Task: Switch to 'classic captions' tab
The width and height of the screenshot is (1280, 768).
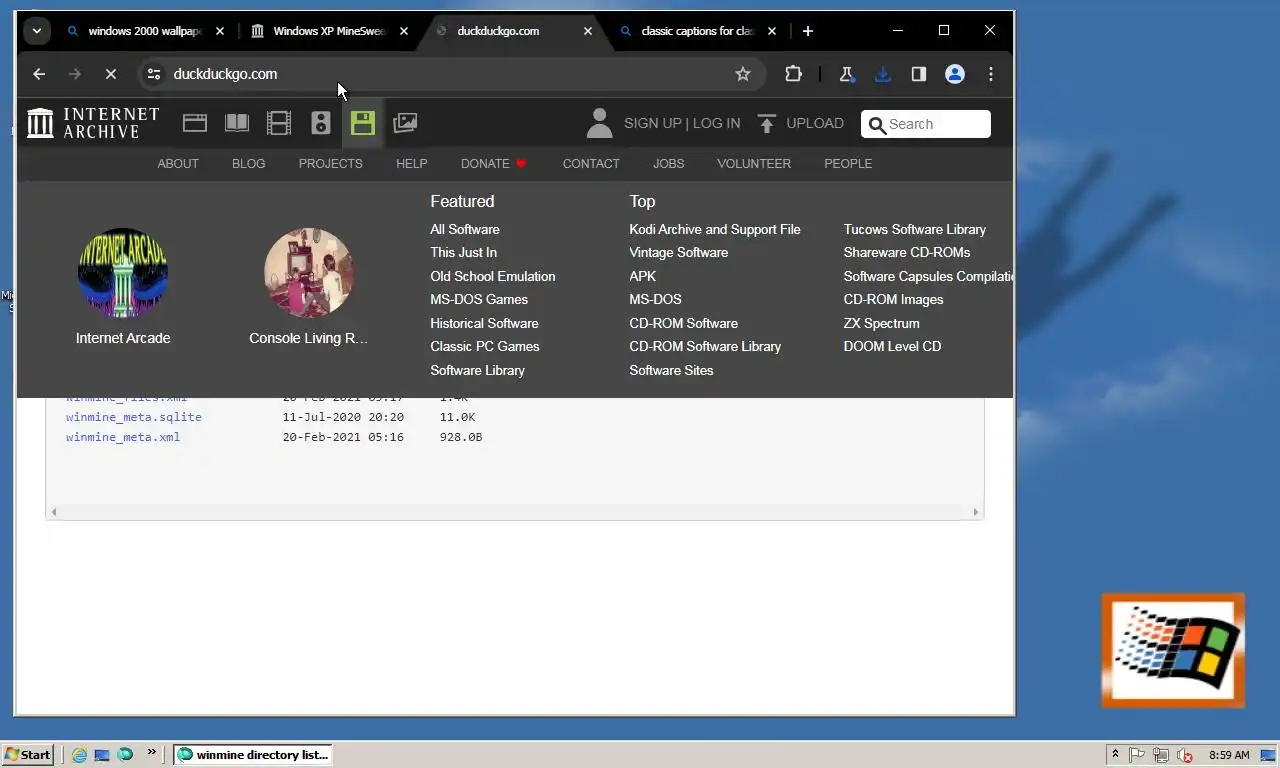Action: click(x=698, y=31)
